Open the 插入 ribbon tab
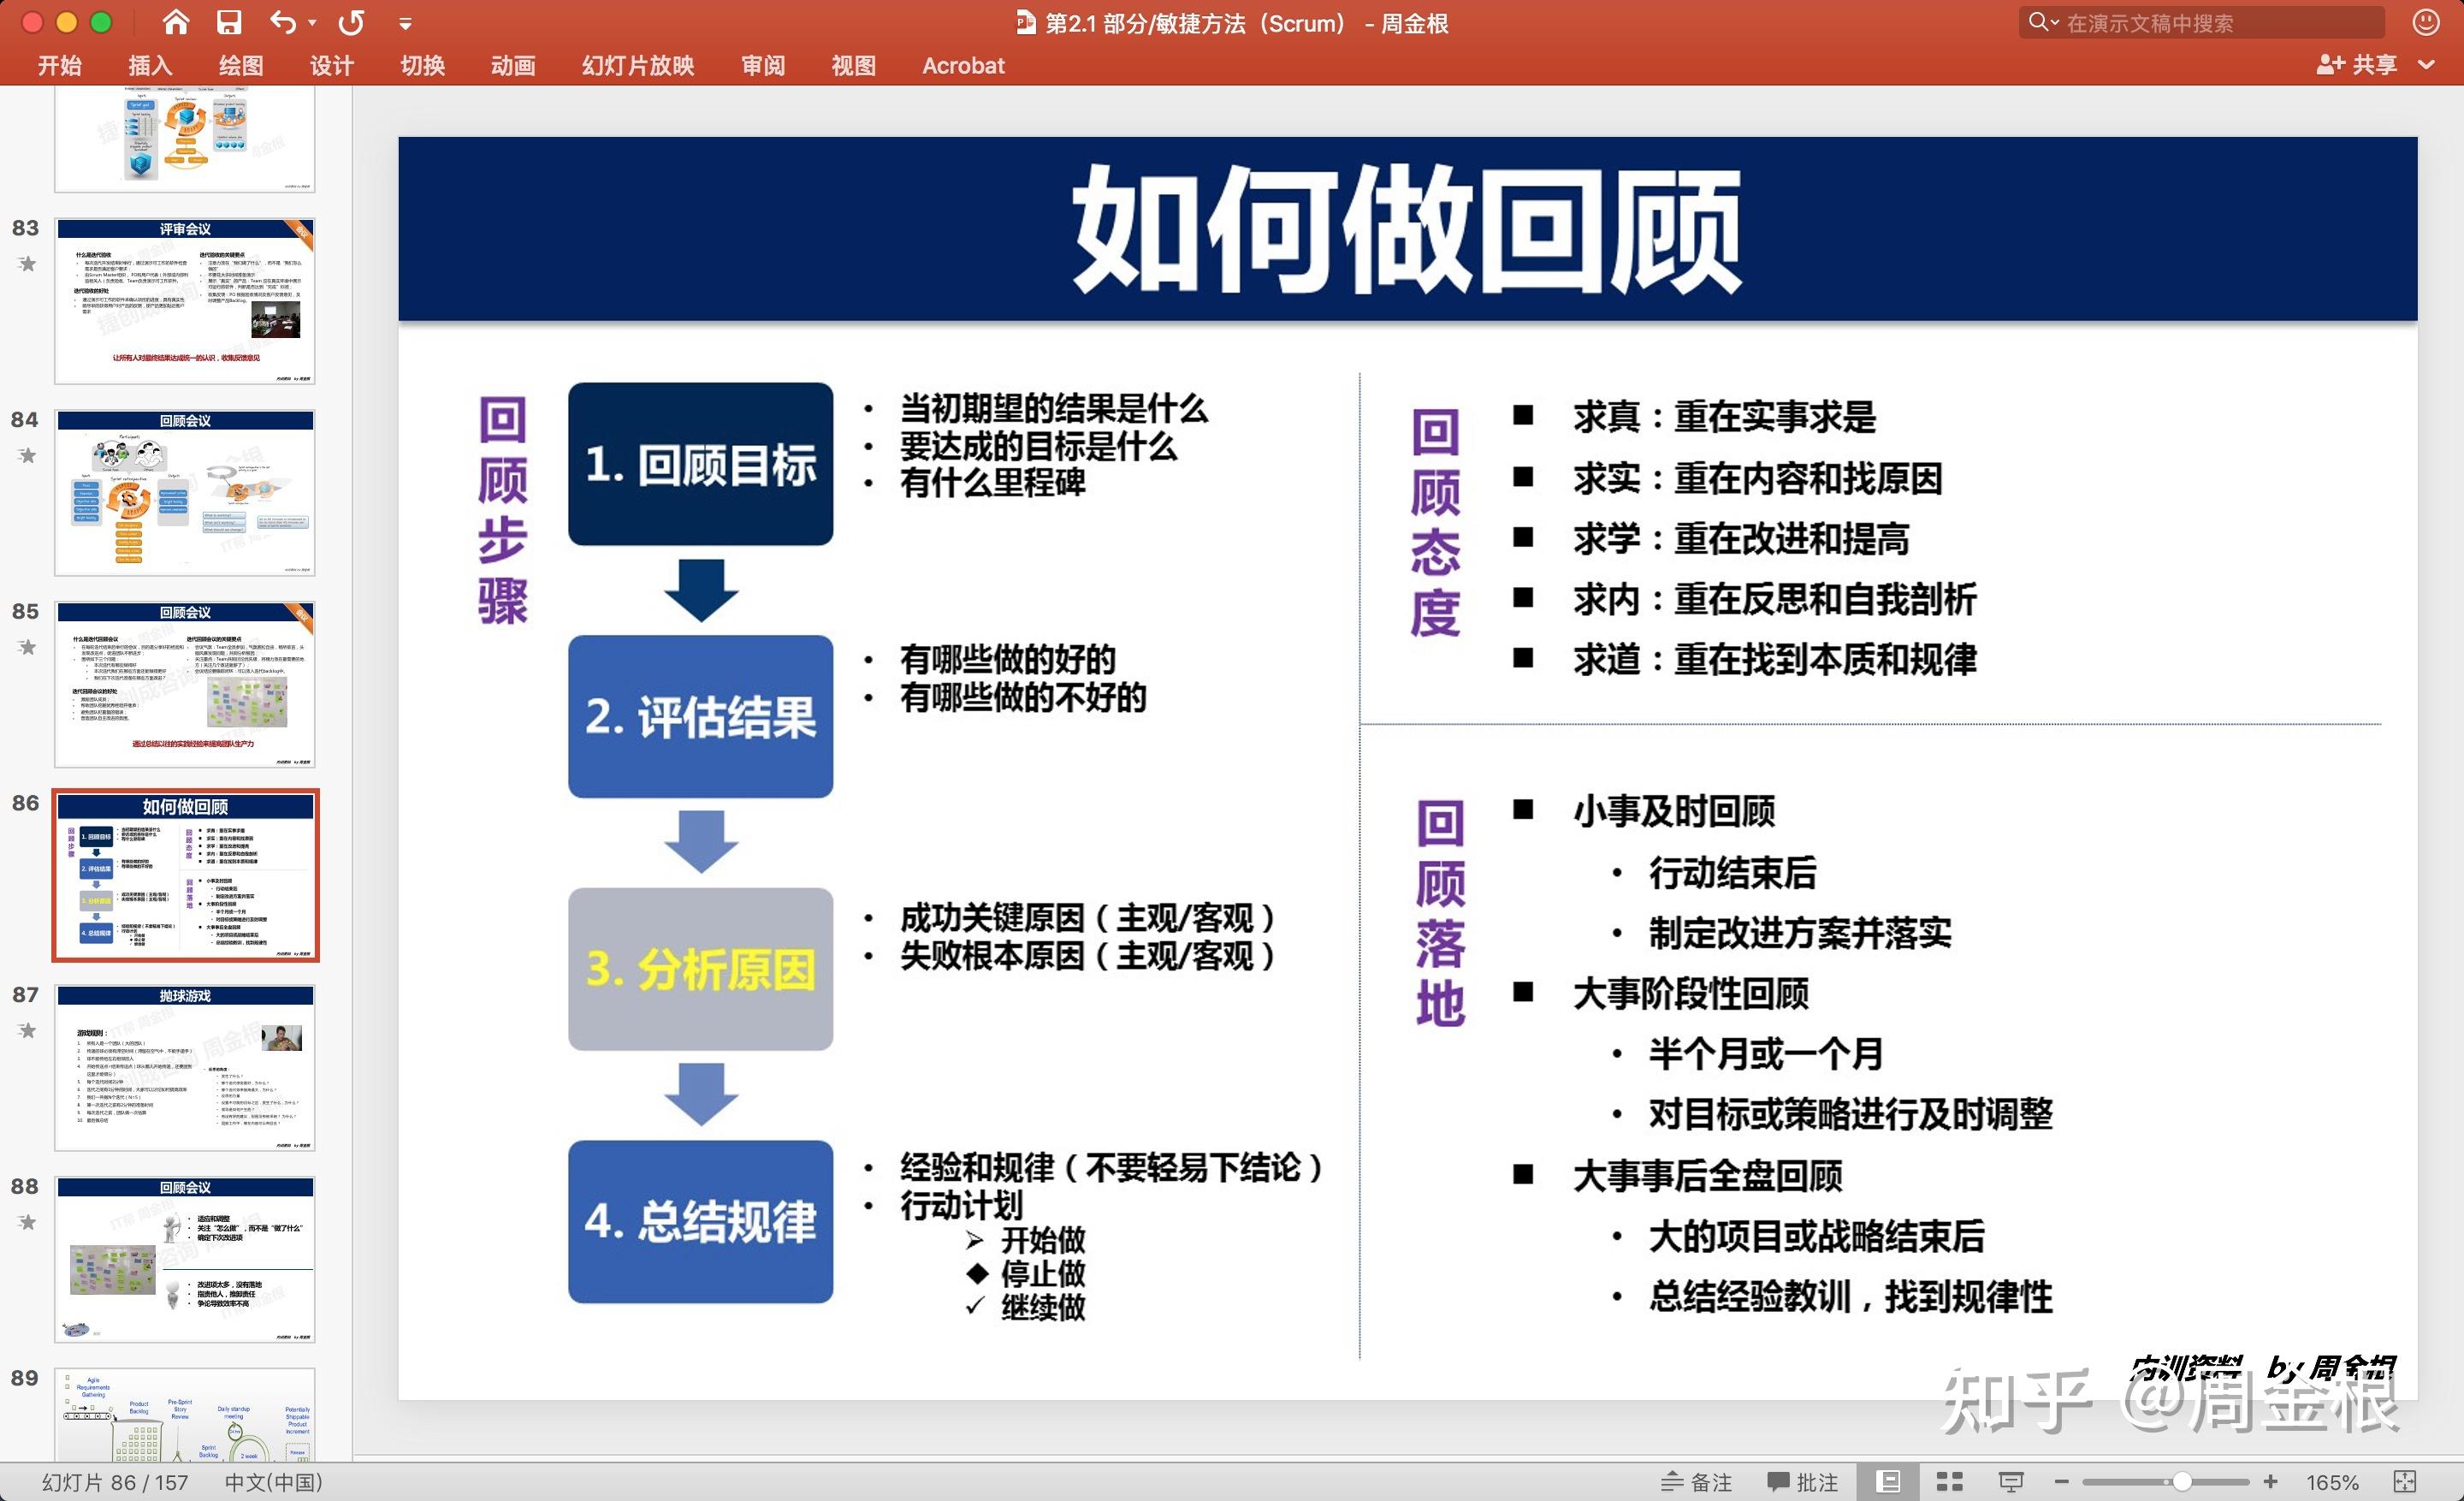 (150, 65)
